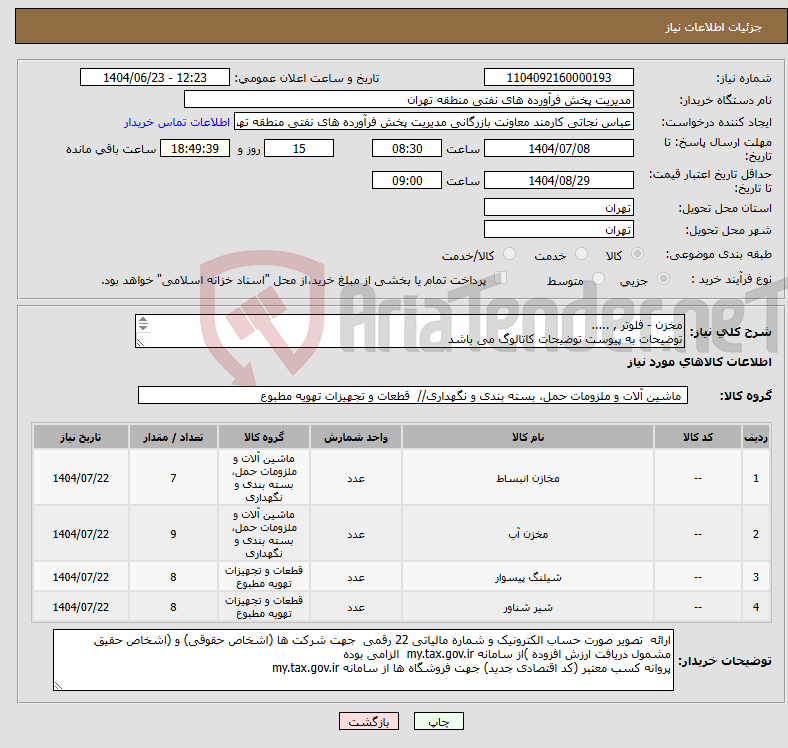Click inside the توضیحات خریدار text box

pyautogui.click(x=363, y=660)
